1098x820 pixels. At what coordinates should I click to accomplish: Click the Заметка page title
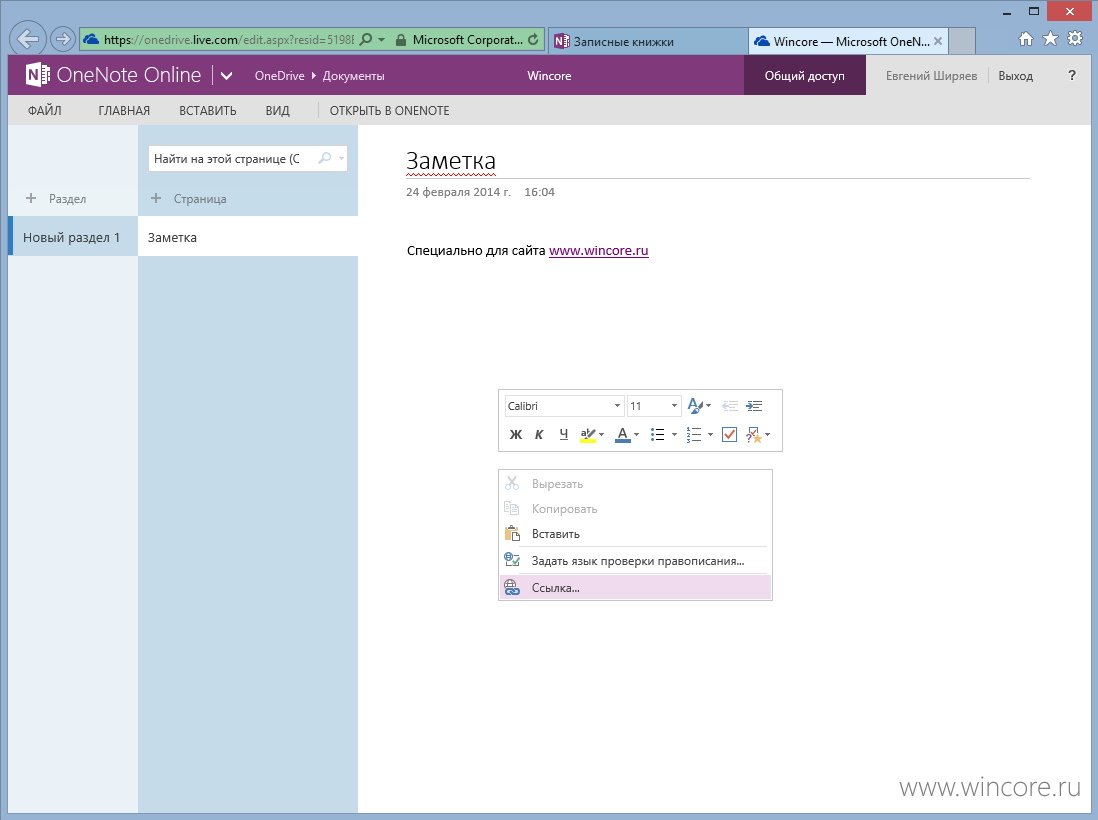point(451,161)
